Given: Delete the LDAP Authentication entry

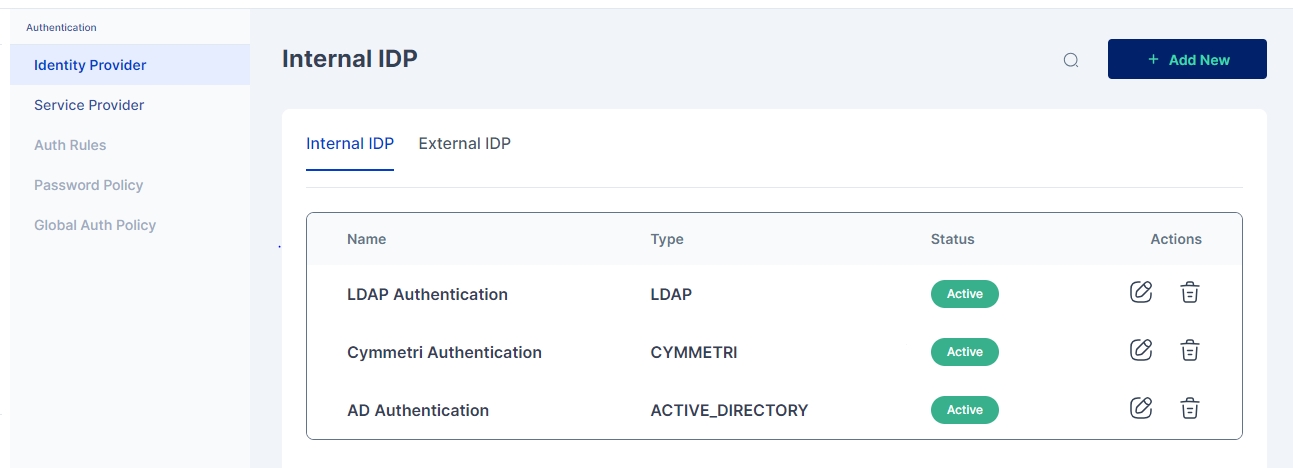Looking at the screenshot, I should pyautogui.click(x=1189, y=292).
